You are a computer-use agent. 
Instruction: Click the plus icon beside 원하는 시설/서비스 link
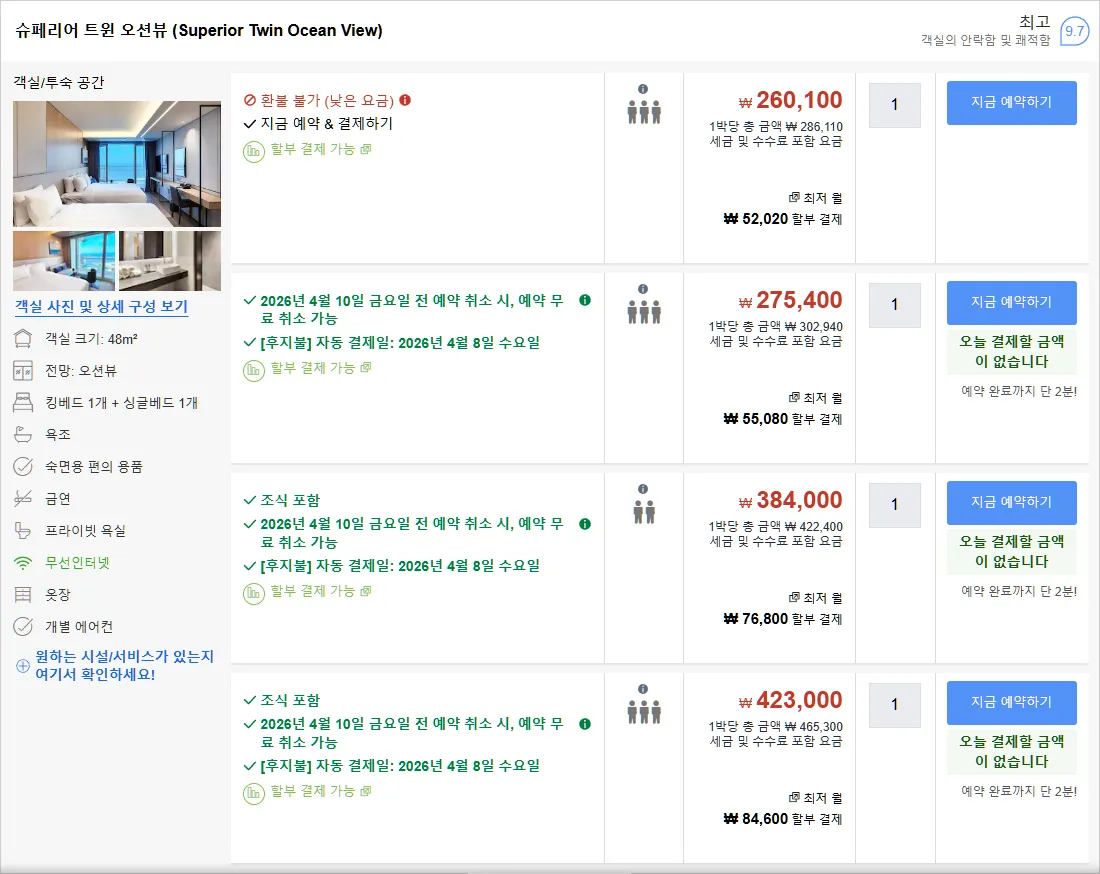tap(23, 666)
